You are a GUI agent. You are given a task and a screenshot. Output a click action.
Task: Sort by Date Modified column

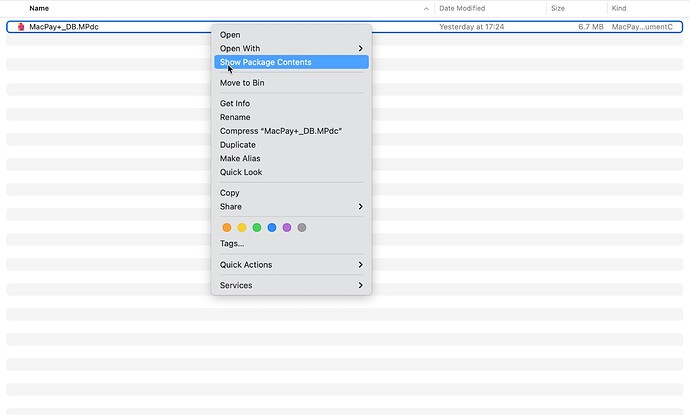462,8
